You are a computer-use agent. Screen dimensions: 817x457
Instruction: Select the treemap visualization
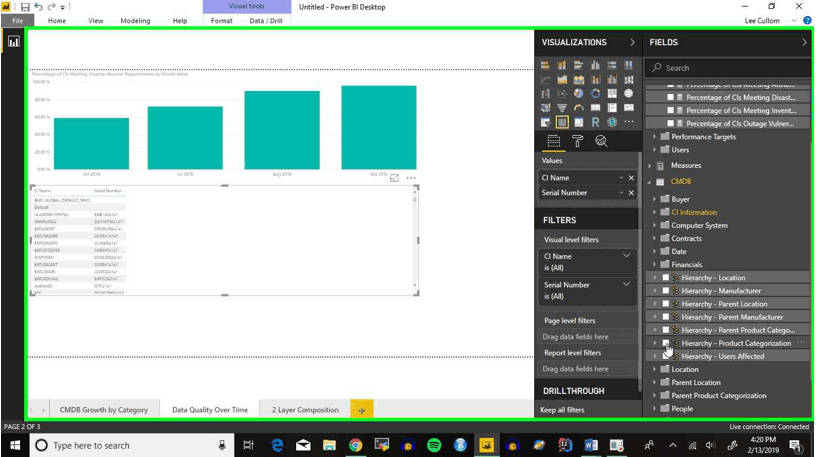[612, 93]
